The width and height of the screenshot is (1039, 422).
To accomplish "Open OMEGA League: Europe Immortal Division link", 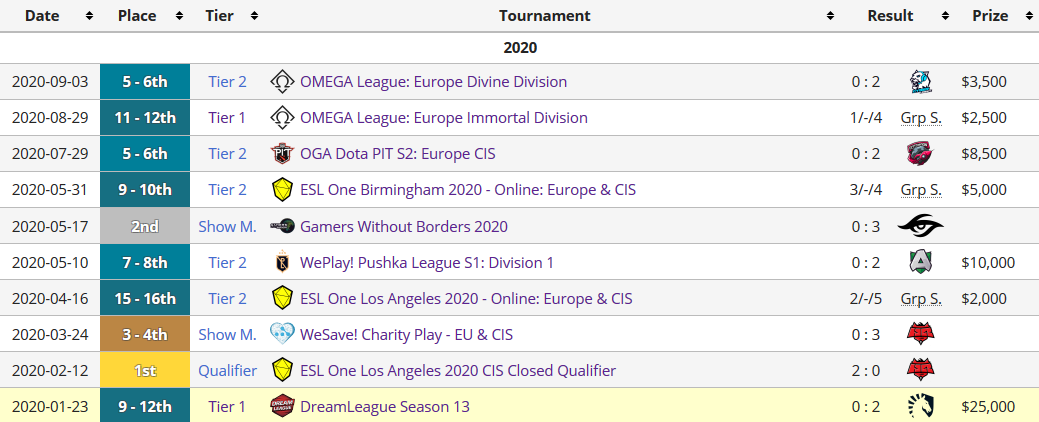I will point(443,118).
